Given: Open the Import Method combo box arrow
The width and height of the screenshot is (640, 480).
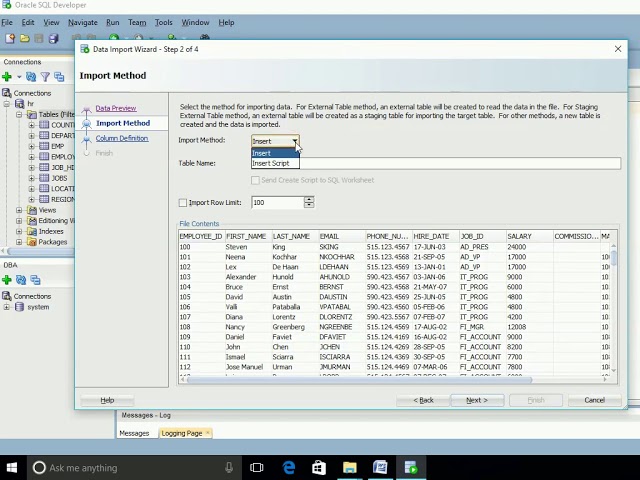Looking at the screenshot, I should (x=295, y=141).
